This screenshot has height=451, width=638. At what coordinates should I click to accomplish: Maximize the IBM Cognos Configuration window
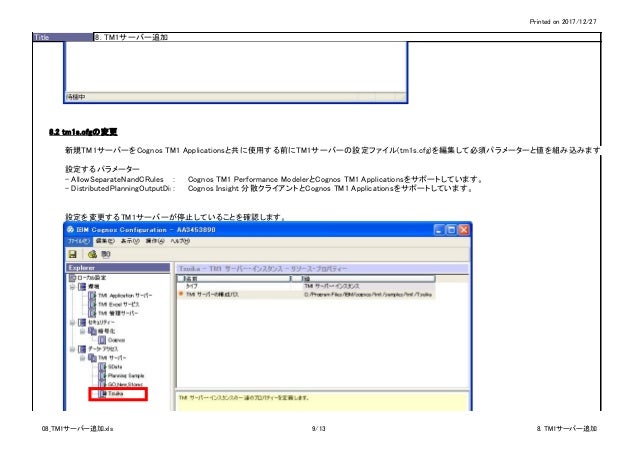451,230
